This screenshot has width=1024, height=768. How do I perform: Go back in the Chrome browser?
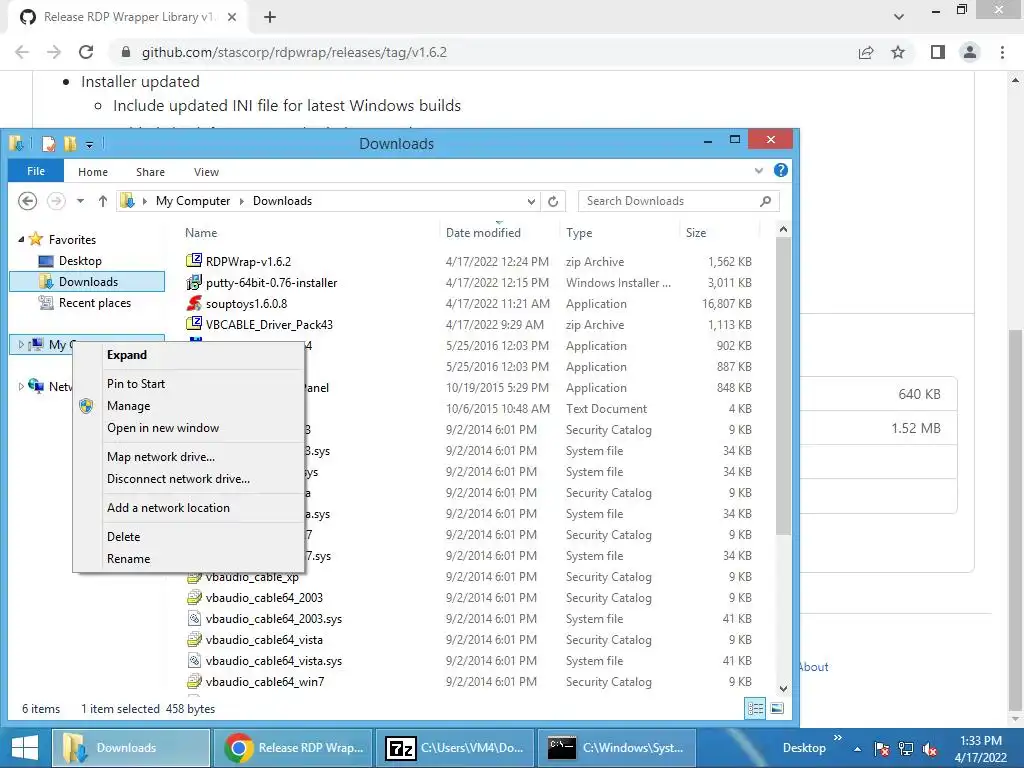[x=22, y=52]
